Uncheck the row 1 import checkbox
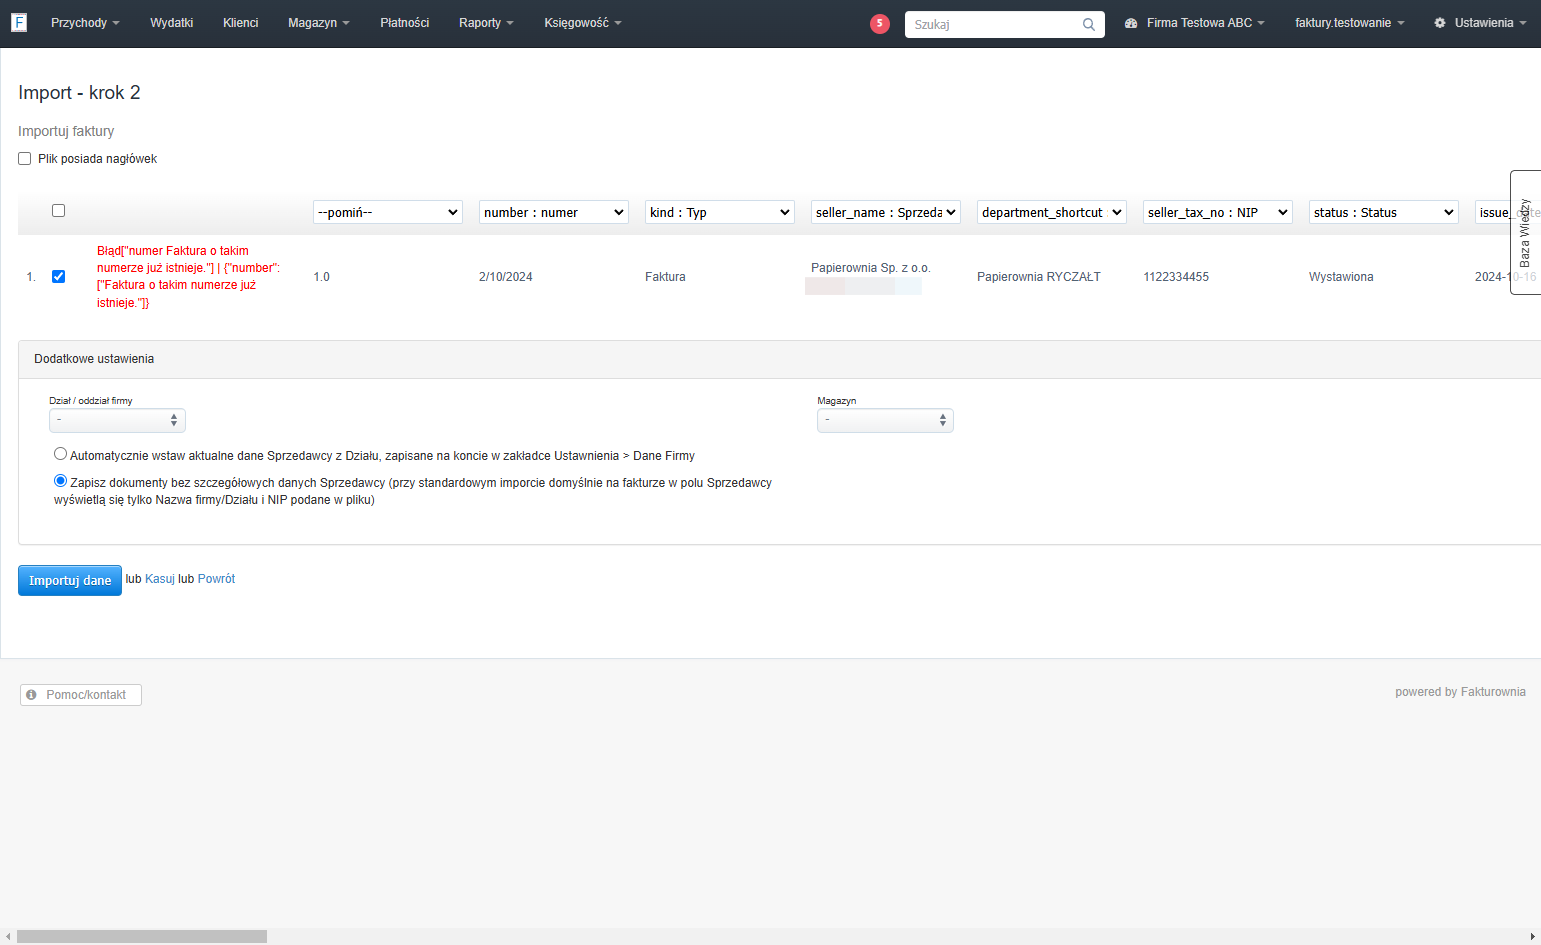This screenshot has height=945, width=1541. 58,276
